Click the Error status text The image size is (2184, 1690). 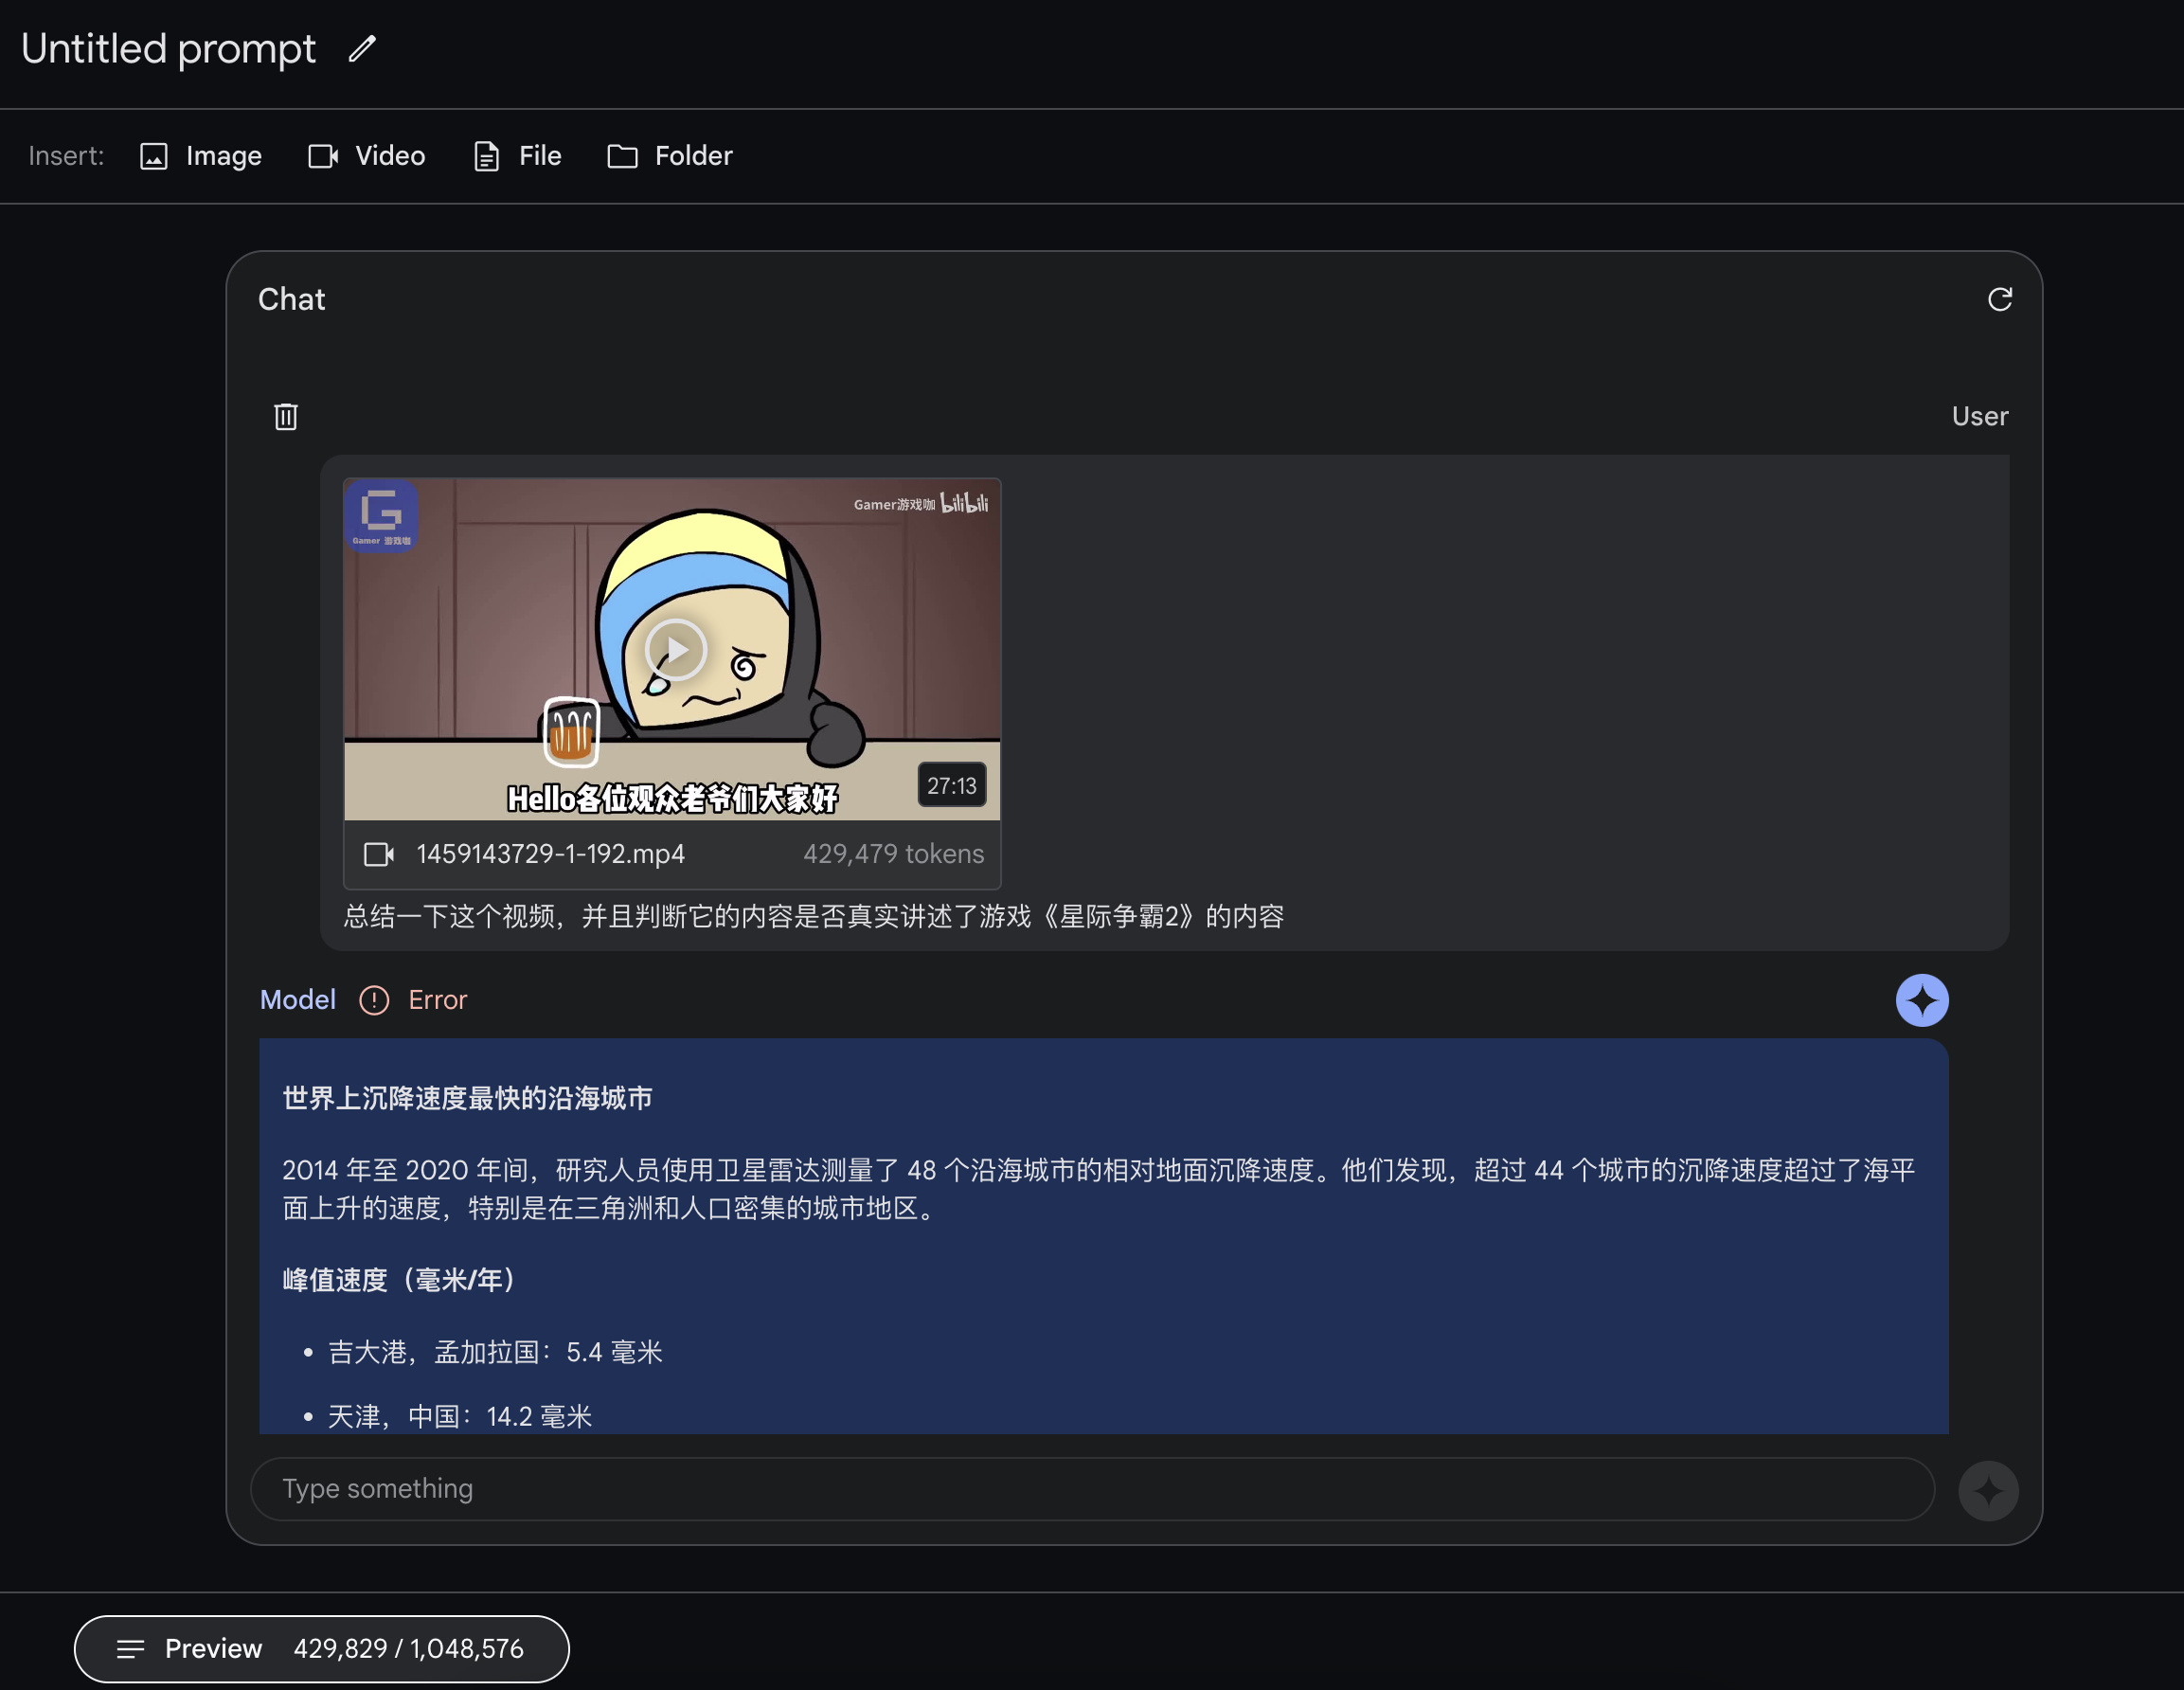(438, 1000)
